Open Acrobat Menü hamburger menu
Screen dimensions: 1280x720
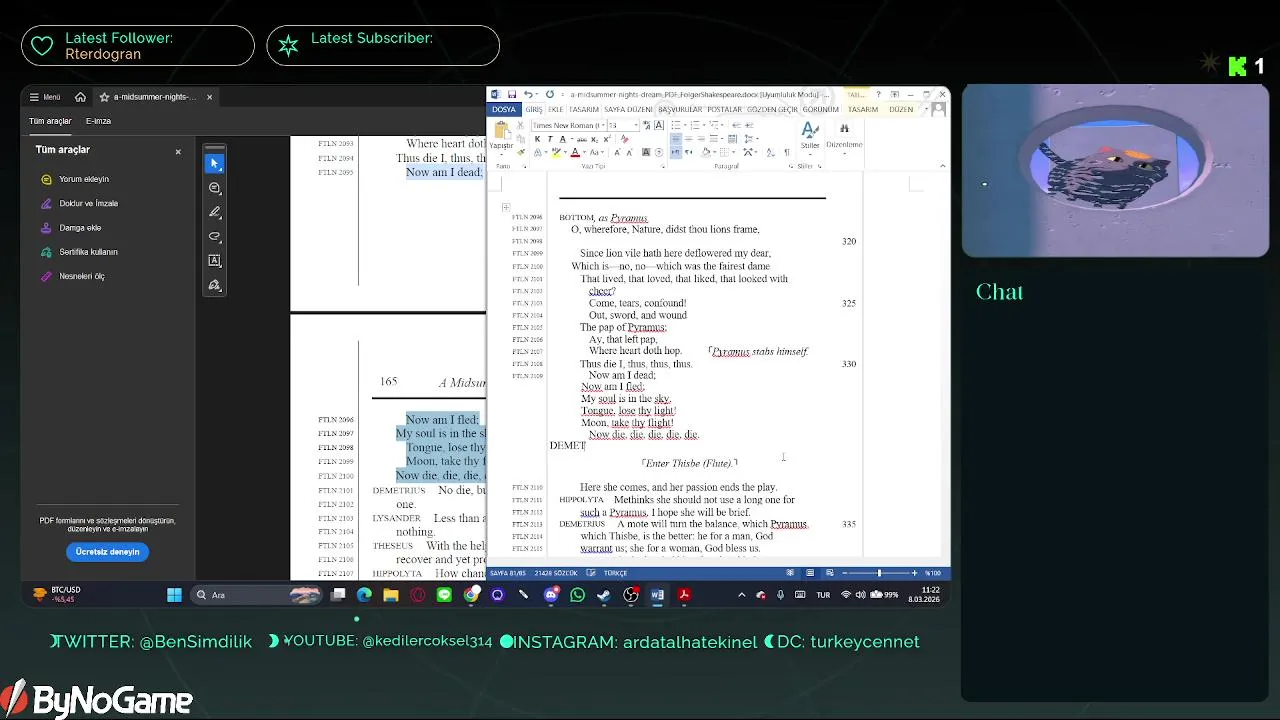coord(45,97)
